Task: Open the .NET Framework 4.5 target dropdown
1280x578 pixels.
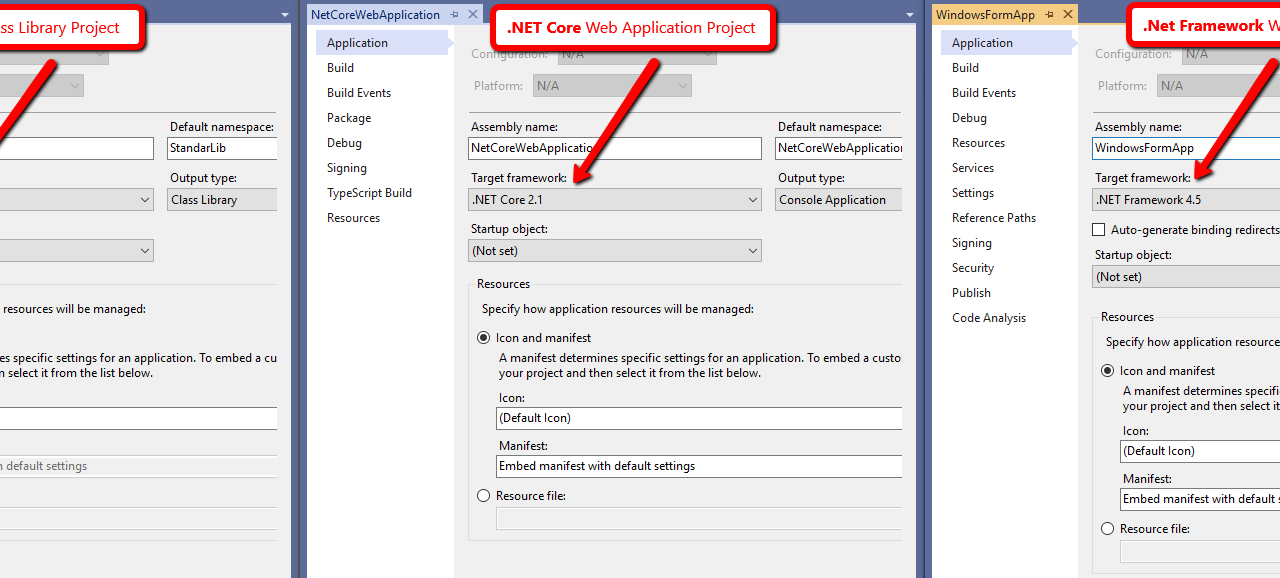Action: [1186, 200]
